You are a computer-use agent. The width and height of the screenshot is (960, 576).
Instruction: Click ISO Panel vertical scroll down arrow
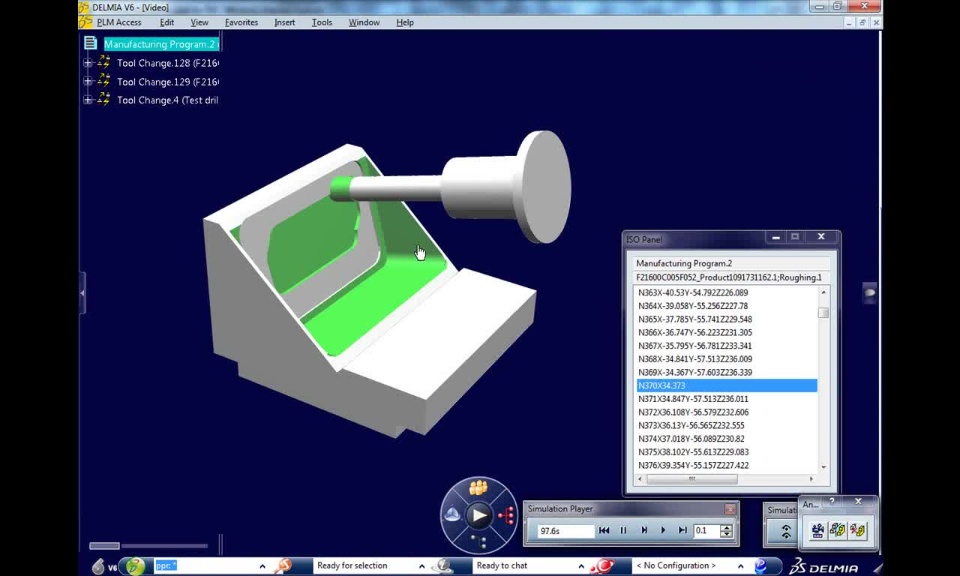(x=823, y=467)
